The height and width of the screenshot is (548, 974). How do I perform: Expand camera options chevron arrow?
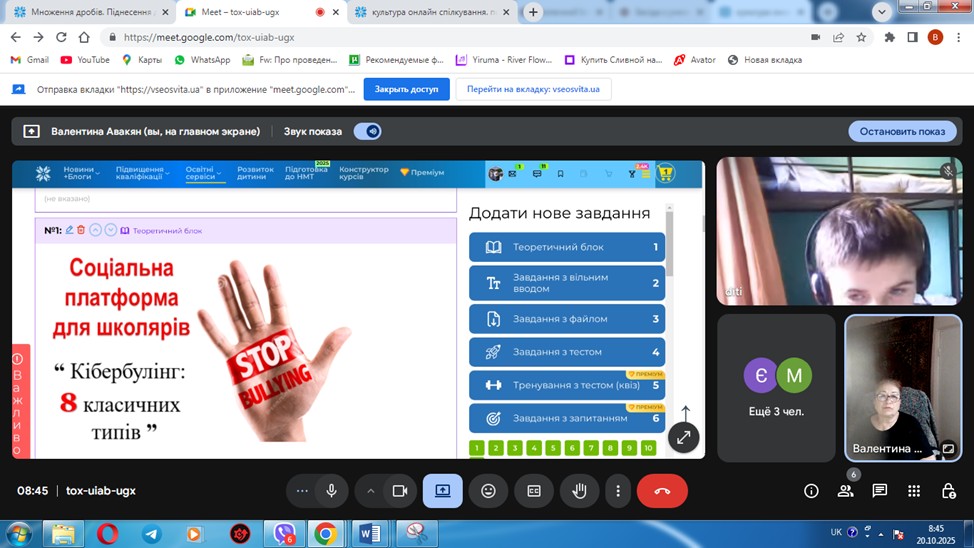(x=371, y=491)
